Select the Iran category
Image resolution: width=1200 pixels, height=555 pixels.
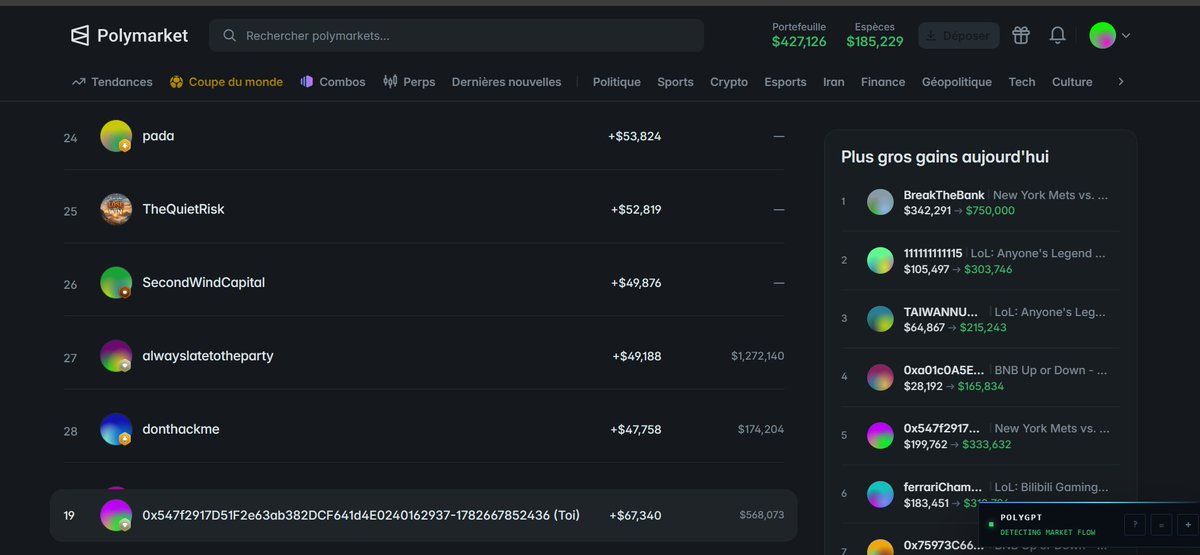point(833,82)
